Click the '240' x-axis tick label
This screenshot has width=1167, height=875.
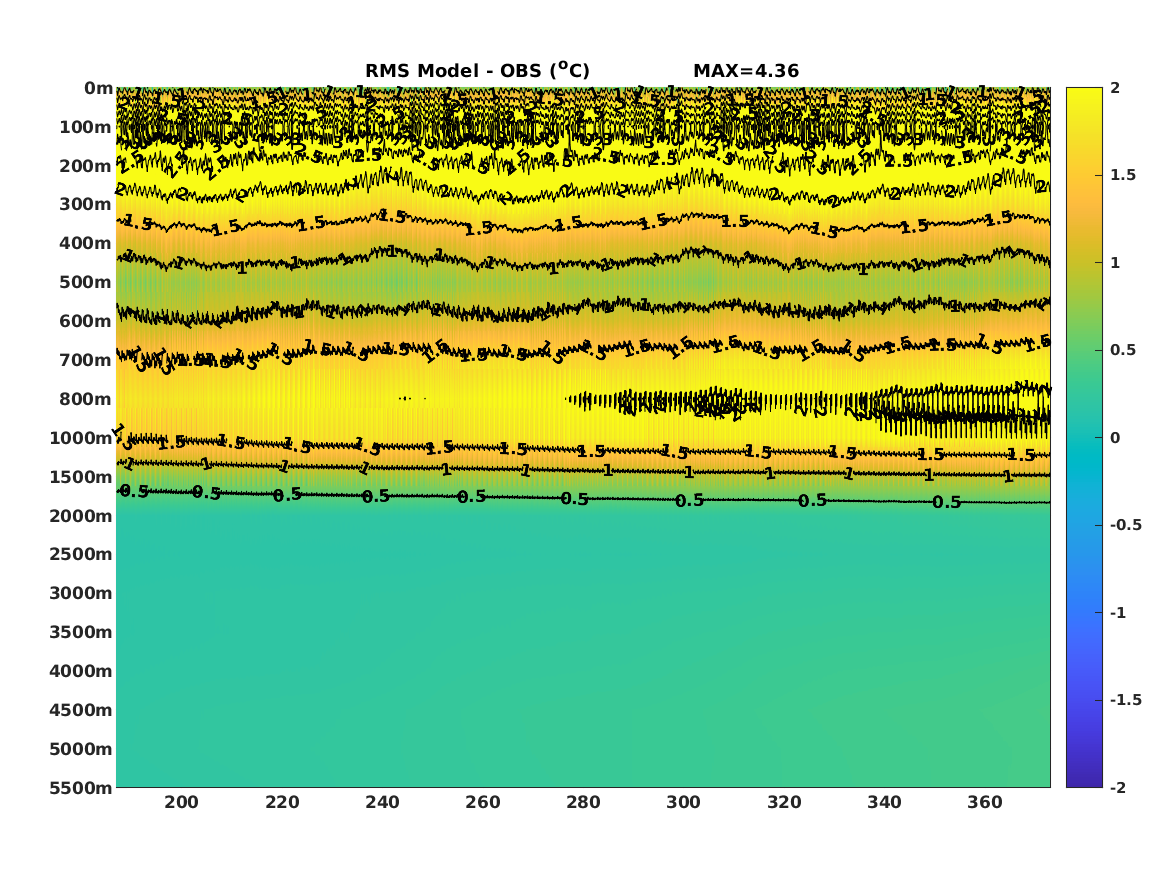pyautogui.click(x=383, y=802)
